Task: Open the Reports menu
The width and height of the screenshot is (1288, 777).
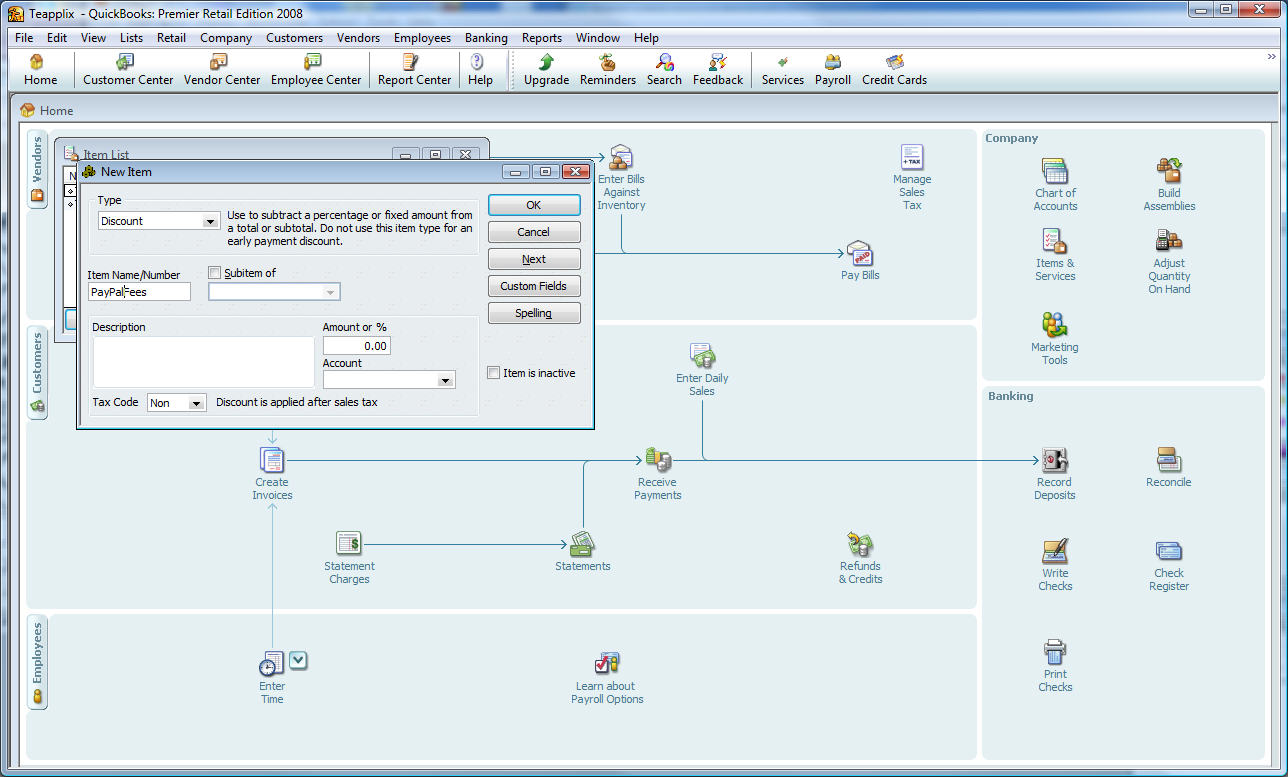Action: tap(542, 38)
